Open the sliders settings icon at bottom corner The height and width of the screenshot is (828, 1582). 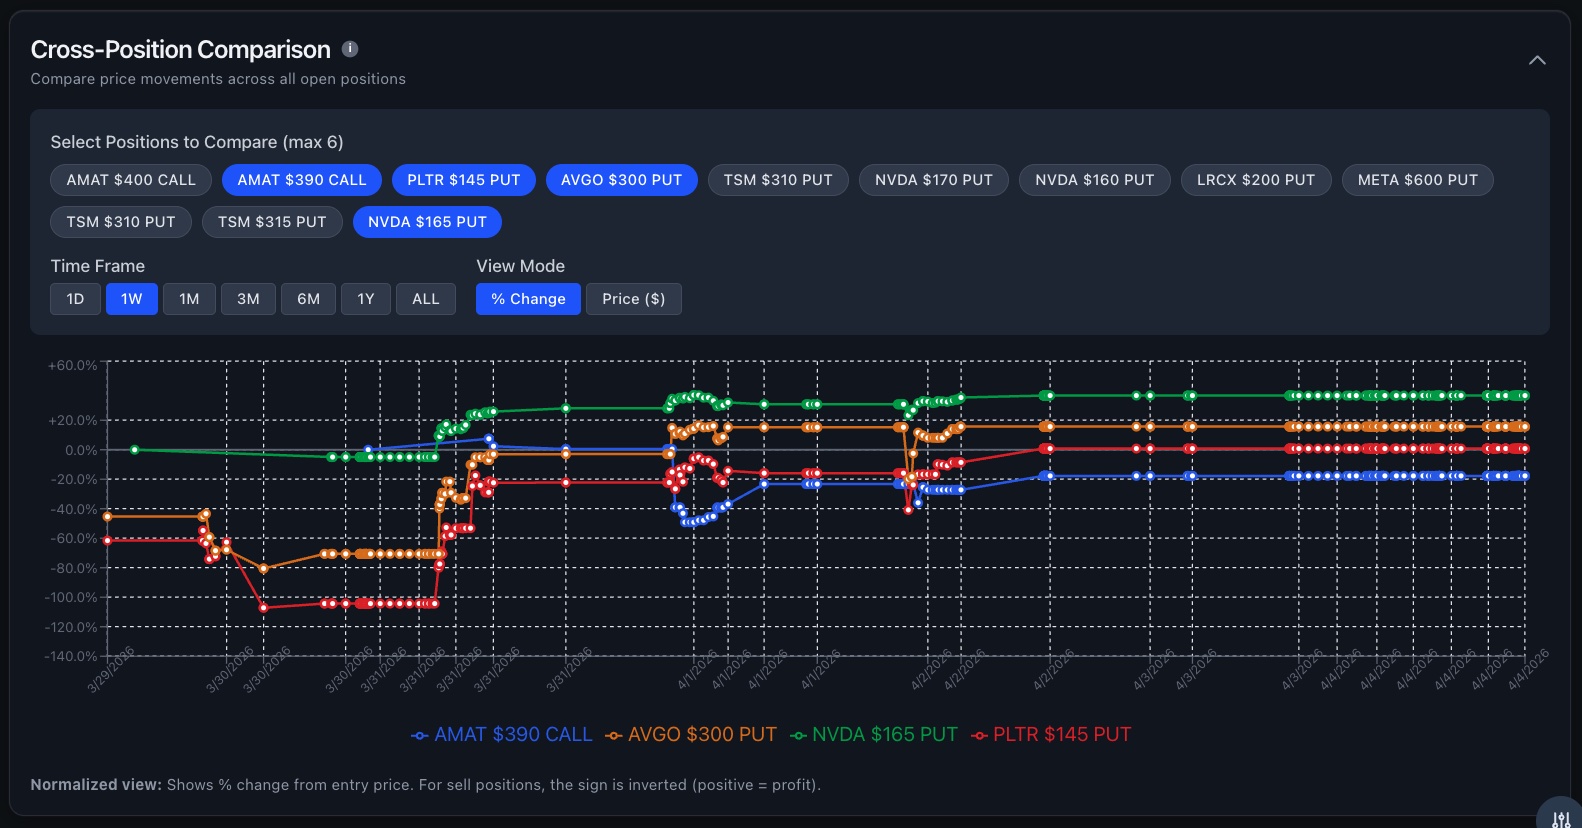1561,819
